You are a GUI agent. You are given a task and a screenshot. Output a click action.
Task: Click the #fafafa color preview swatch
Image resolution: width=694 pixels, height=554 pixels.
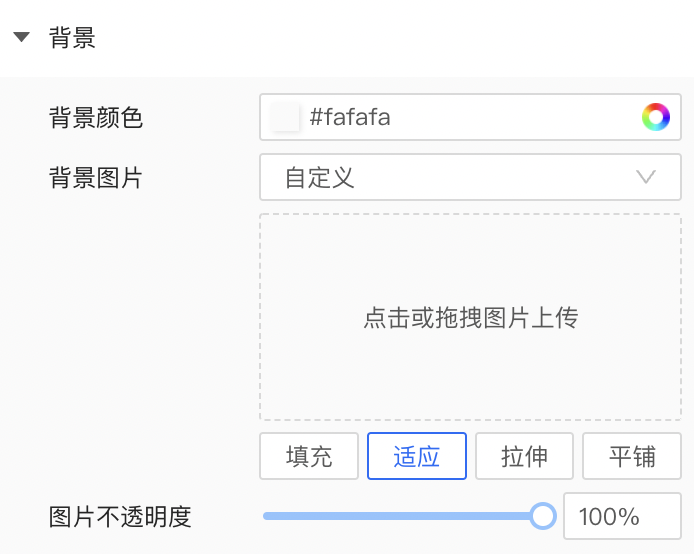click(x=285, y=117)
